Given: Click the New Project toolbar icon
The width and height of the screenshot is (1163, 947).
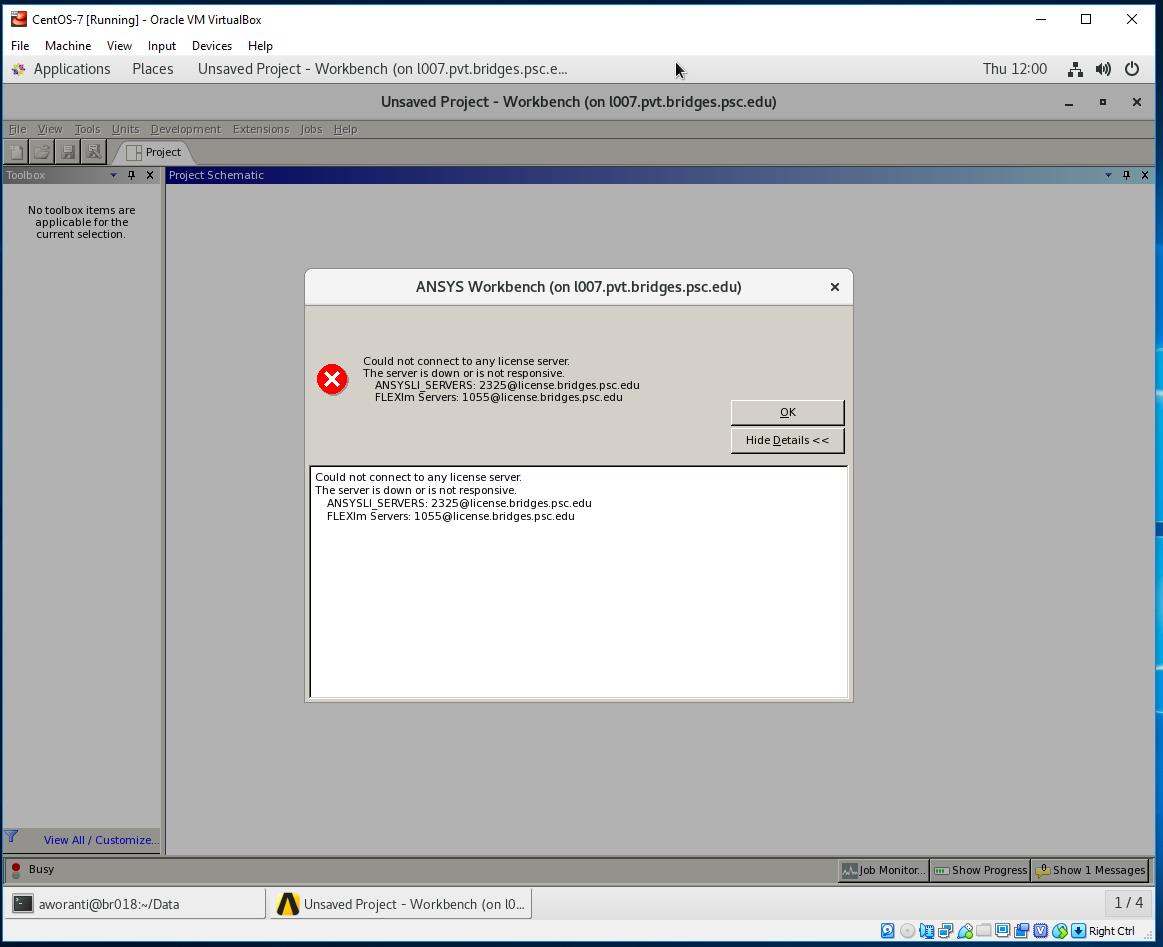Looking at the screenshot, I should click(16, 152).
